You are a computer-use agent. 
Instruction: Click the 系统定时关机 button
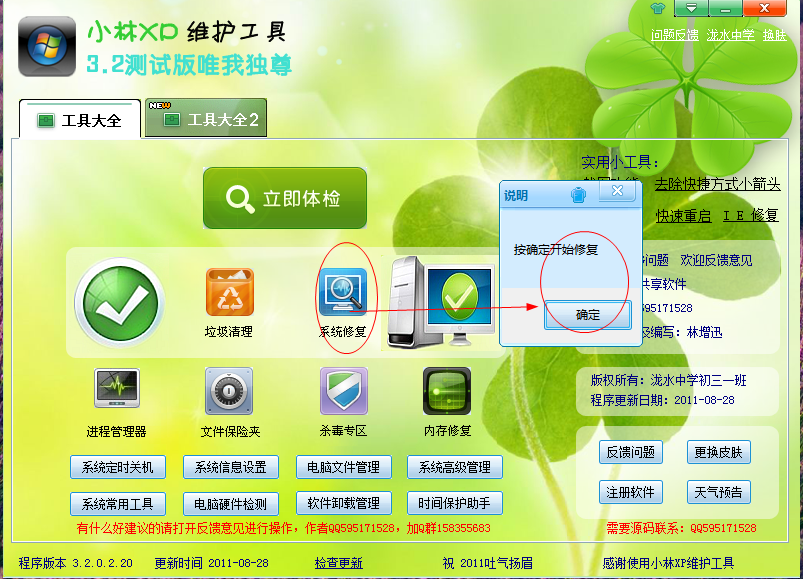click(118, 467)
